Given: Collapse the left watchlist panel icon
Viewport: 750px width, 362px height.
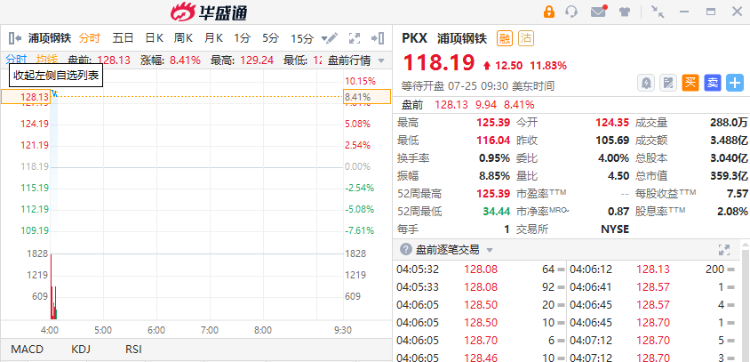Looking at the screenshot, I should [15, 38].
